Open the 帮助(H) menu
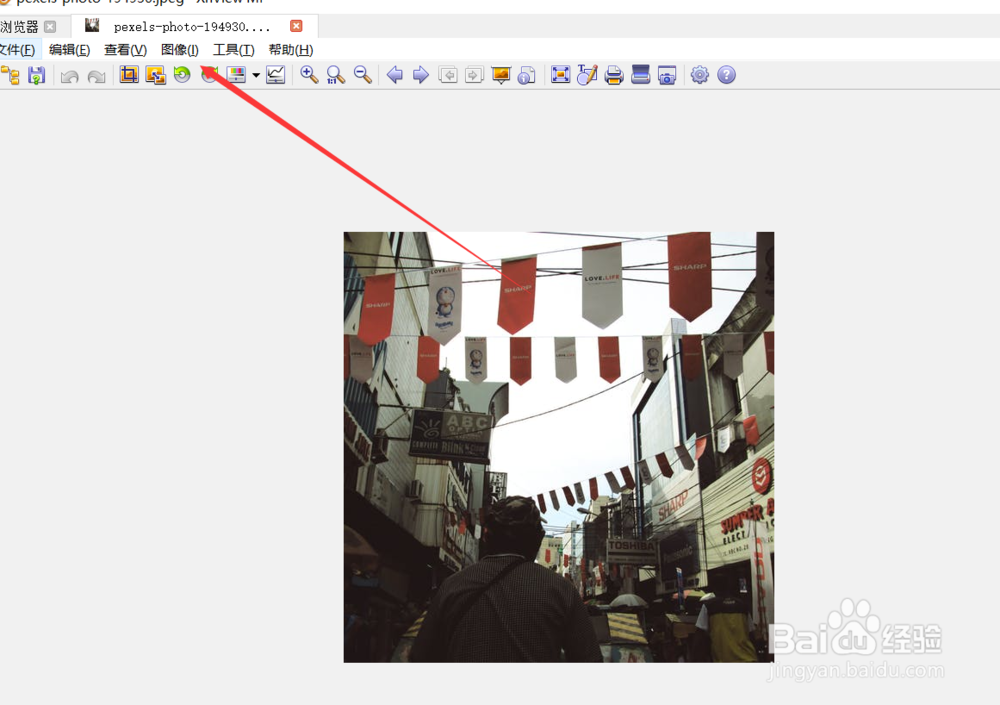 point(291,50)
